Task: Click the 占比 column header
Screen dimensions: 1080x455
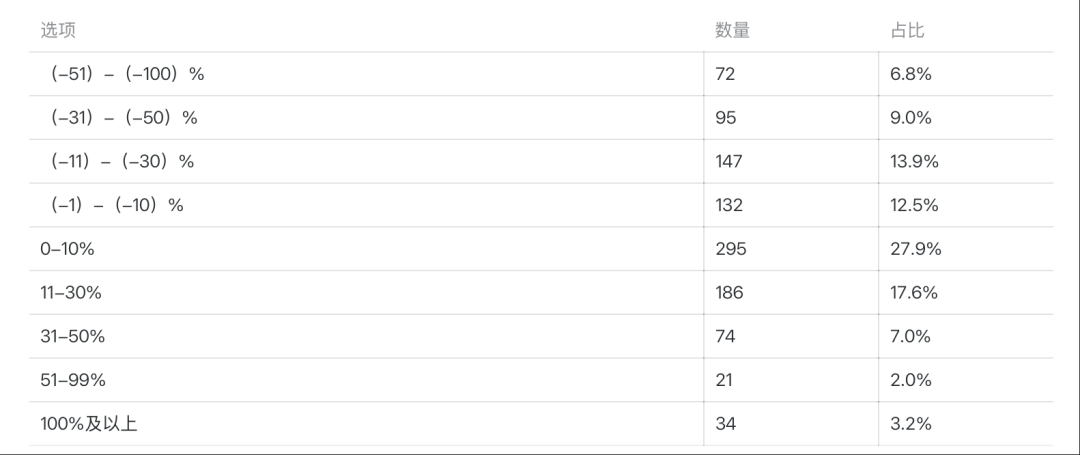Action: point(907,30)
